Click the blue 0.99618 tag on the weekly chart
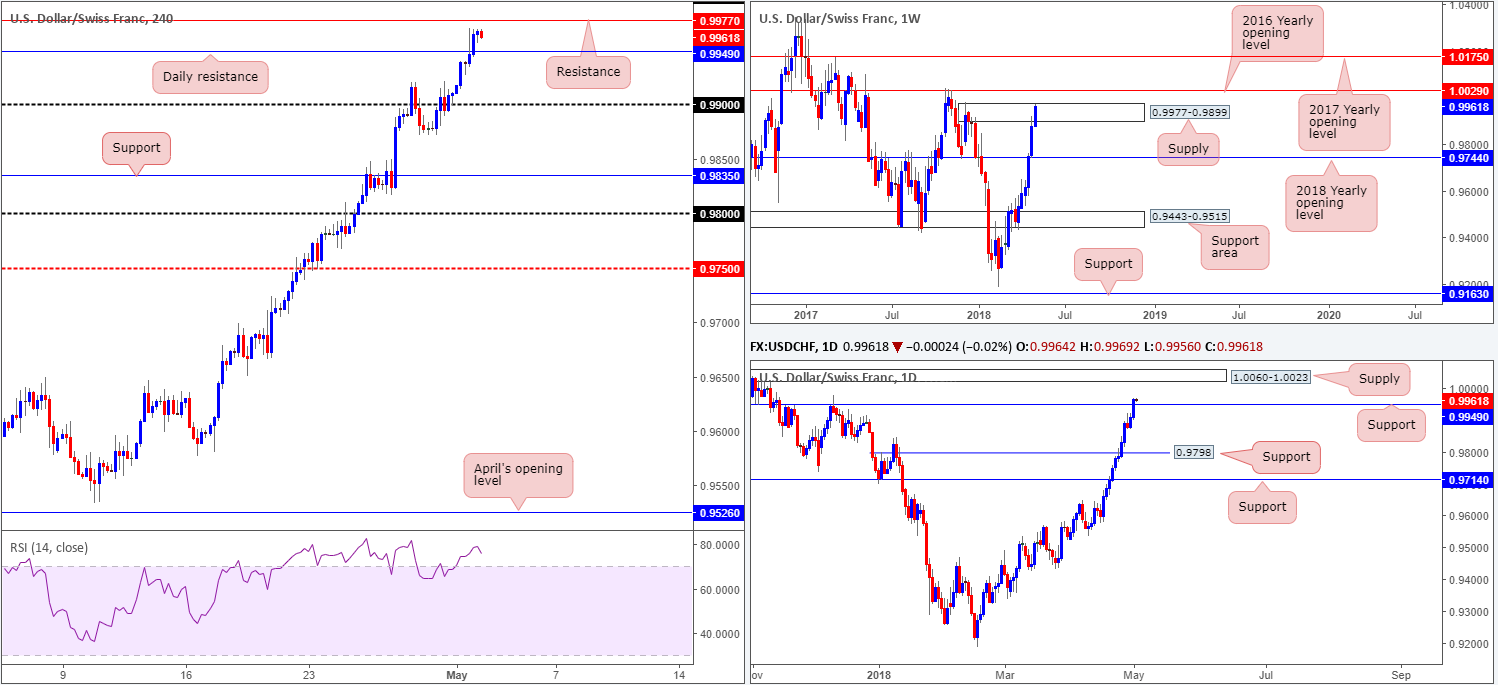Image resolution: width=1498 pixels, height=685 pixels. 1468,106
